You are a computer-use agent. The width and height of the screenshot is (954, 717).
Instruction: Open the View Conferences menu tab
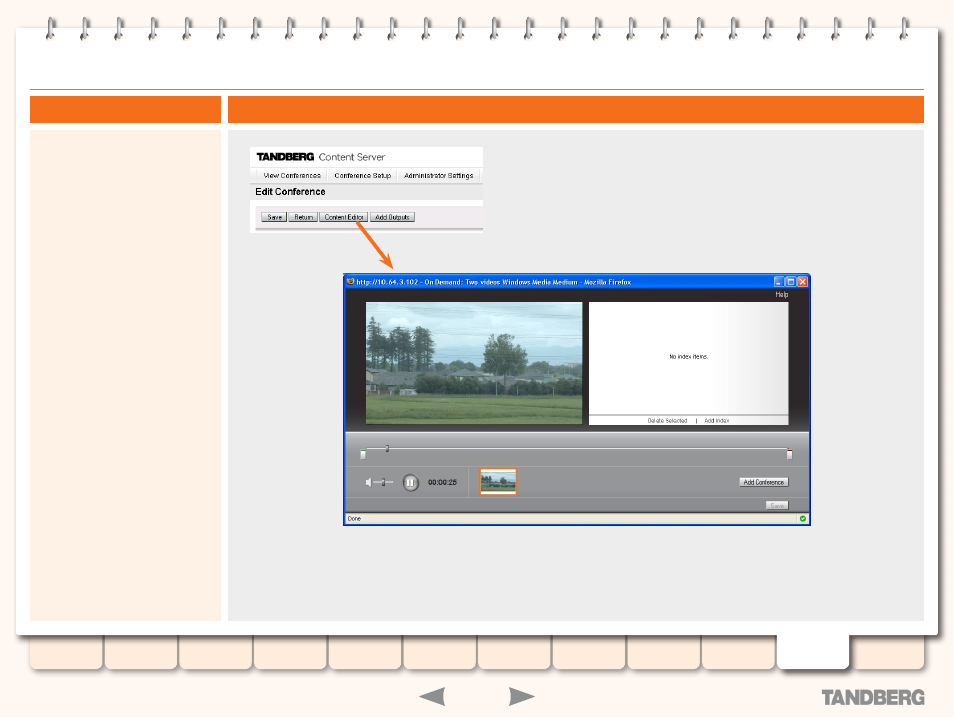(x=291, y=175)
